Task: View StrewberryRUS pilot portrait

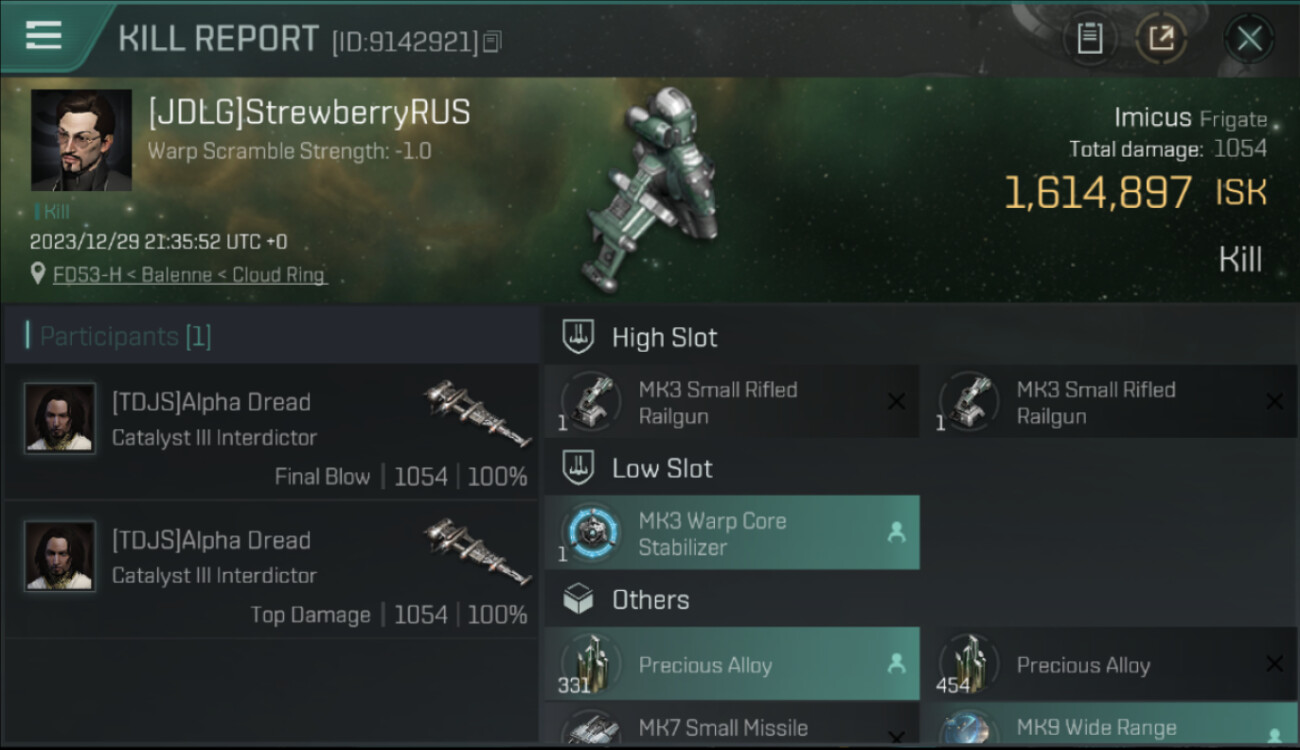Action: point(81,140)
